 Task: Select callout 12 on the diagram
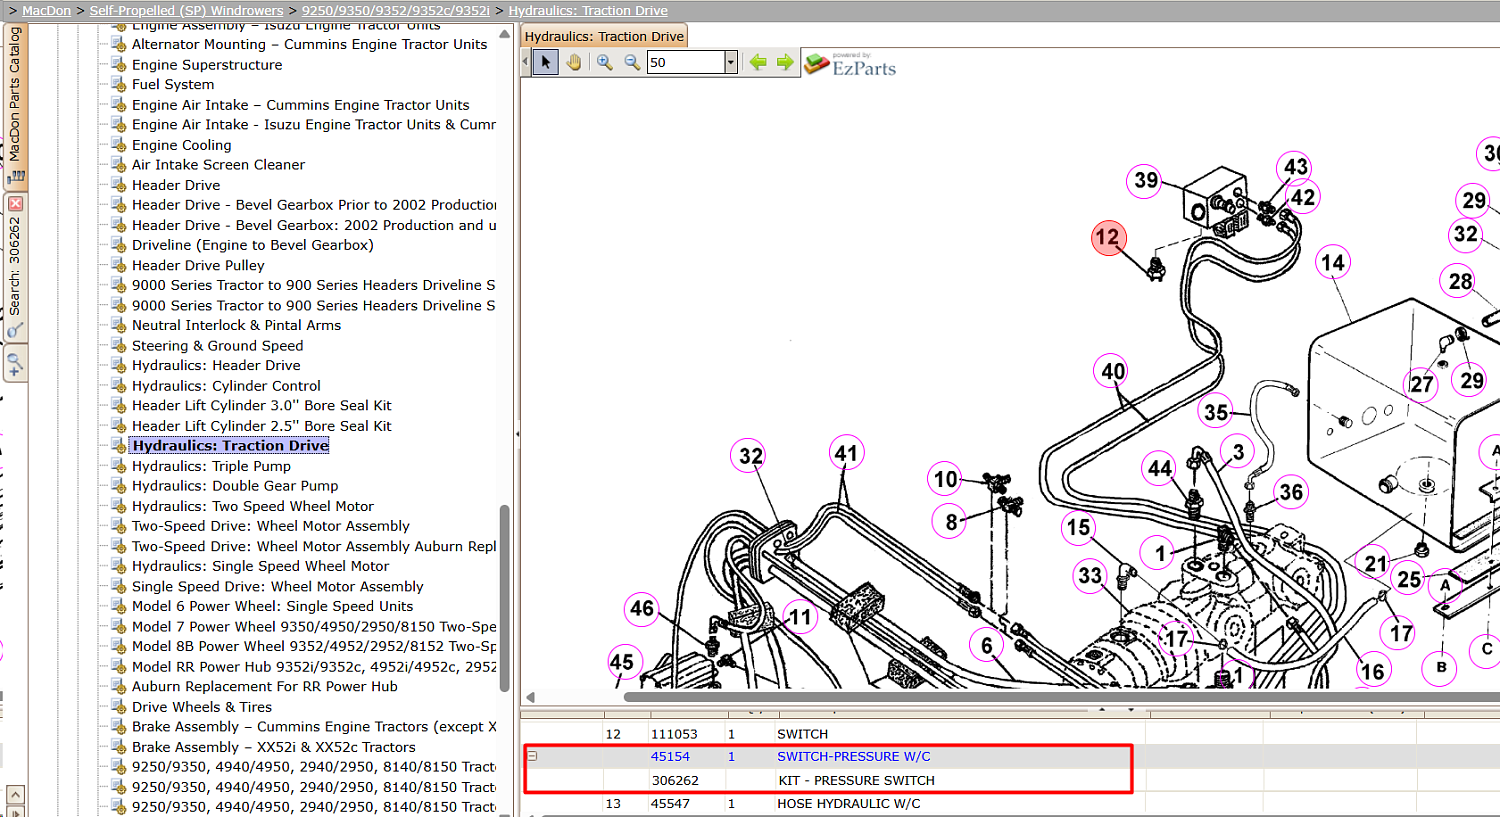[x=1108, y=238]
